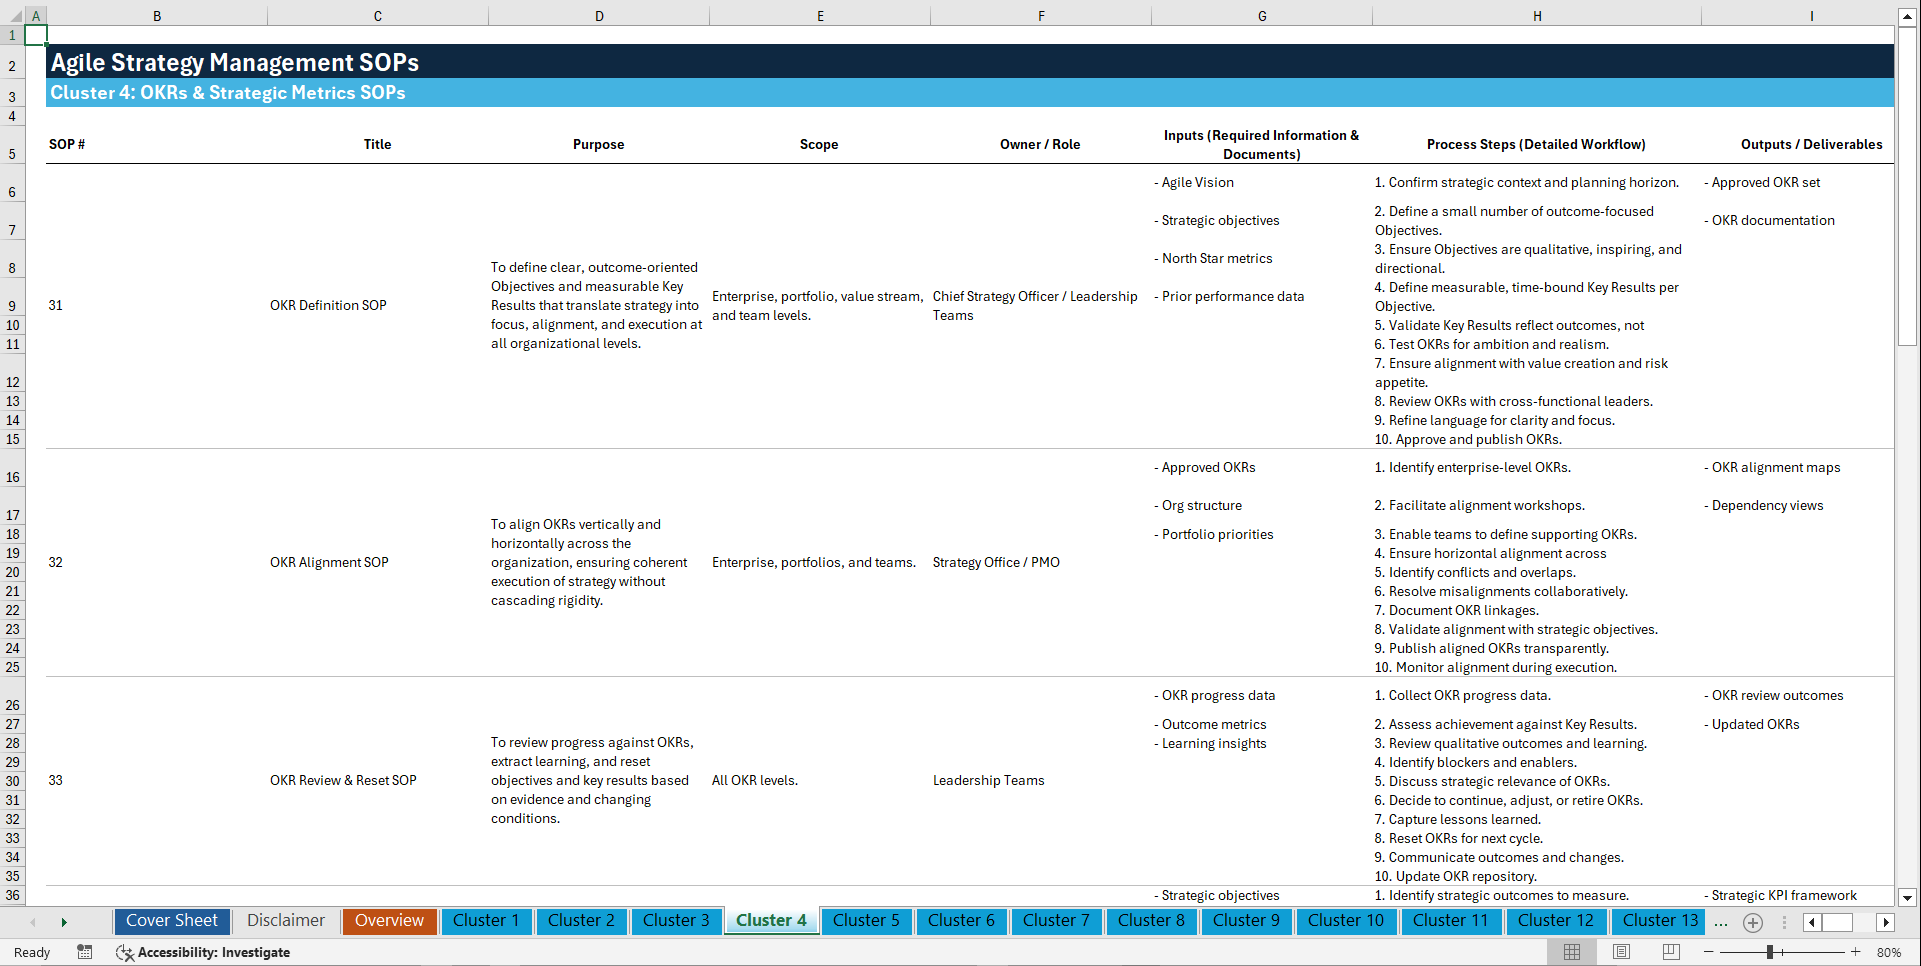Open Page Layout view icon
The image size is (1921, 966).
(1620, 952)
